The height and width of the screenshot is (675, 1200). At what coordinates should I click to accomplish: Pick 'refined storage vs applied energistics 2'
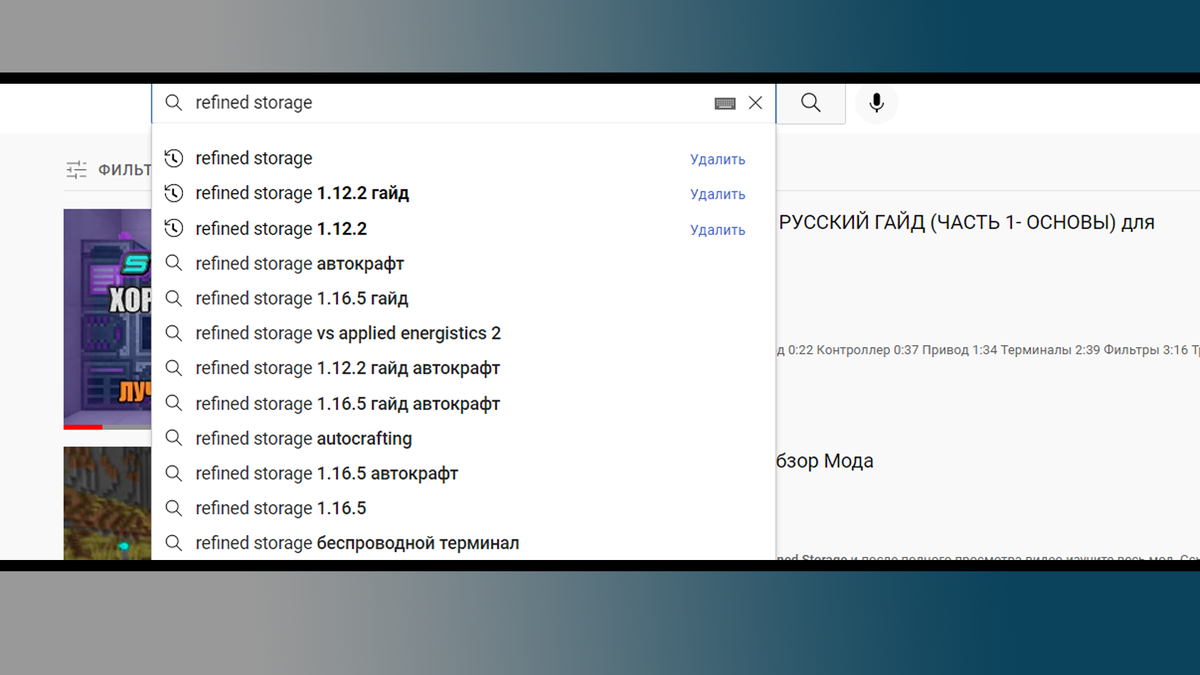pyautogui.click(x=463, y=333)
